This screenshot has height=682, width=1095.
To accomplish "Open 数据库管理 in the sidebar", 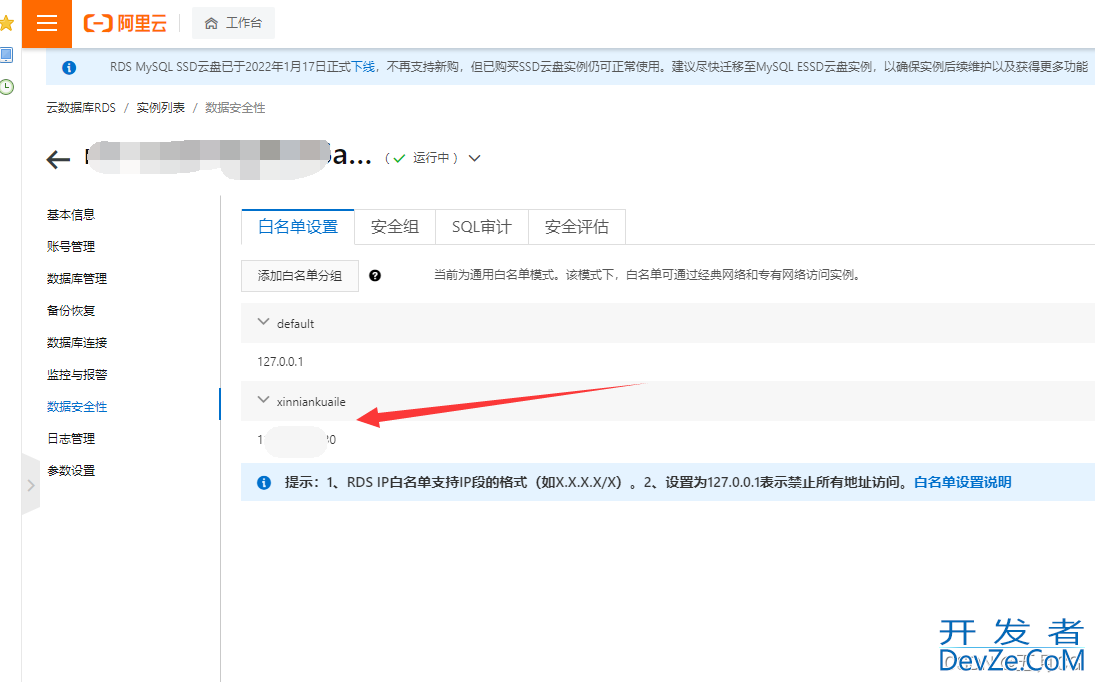I will tap(77, 279).
